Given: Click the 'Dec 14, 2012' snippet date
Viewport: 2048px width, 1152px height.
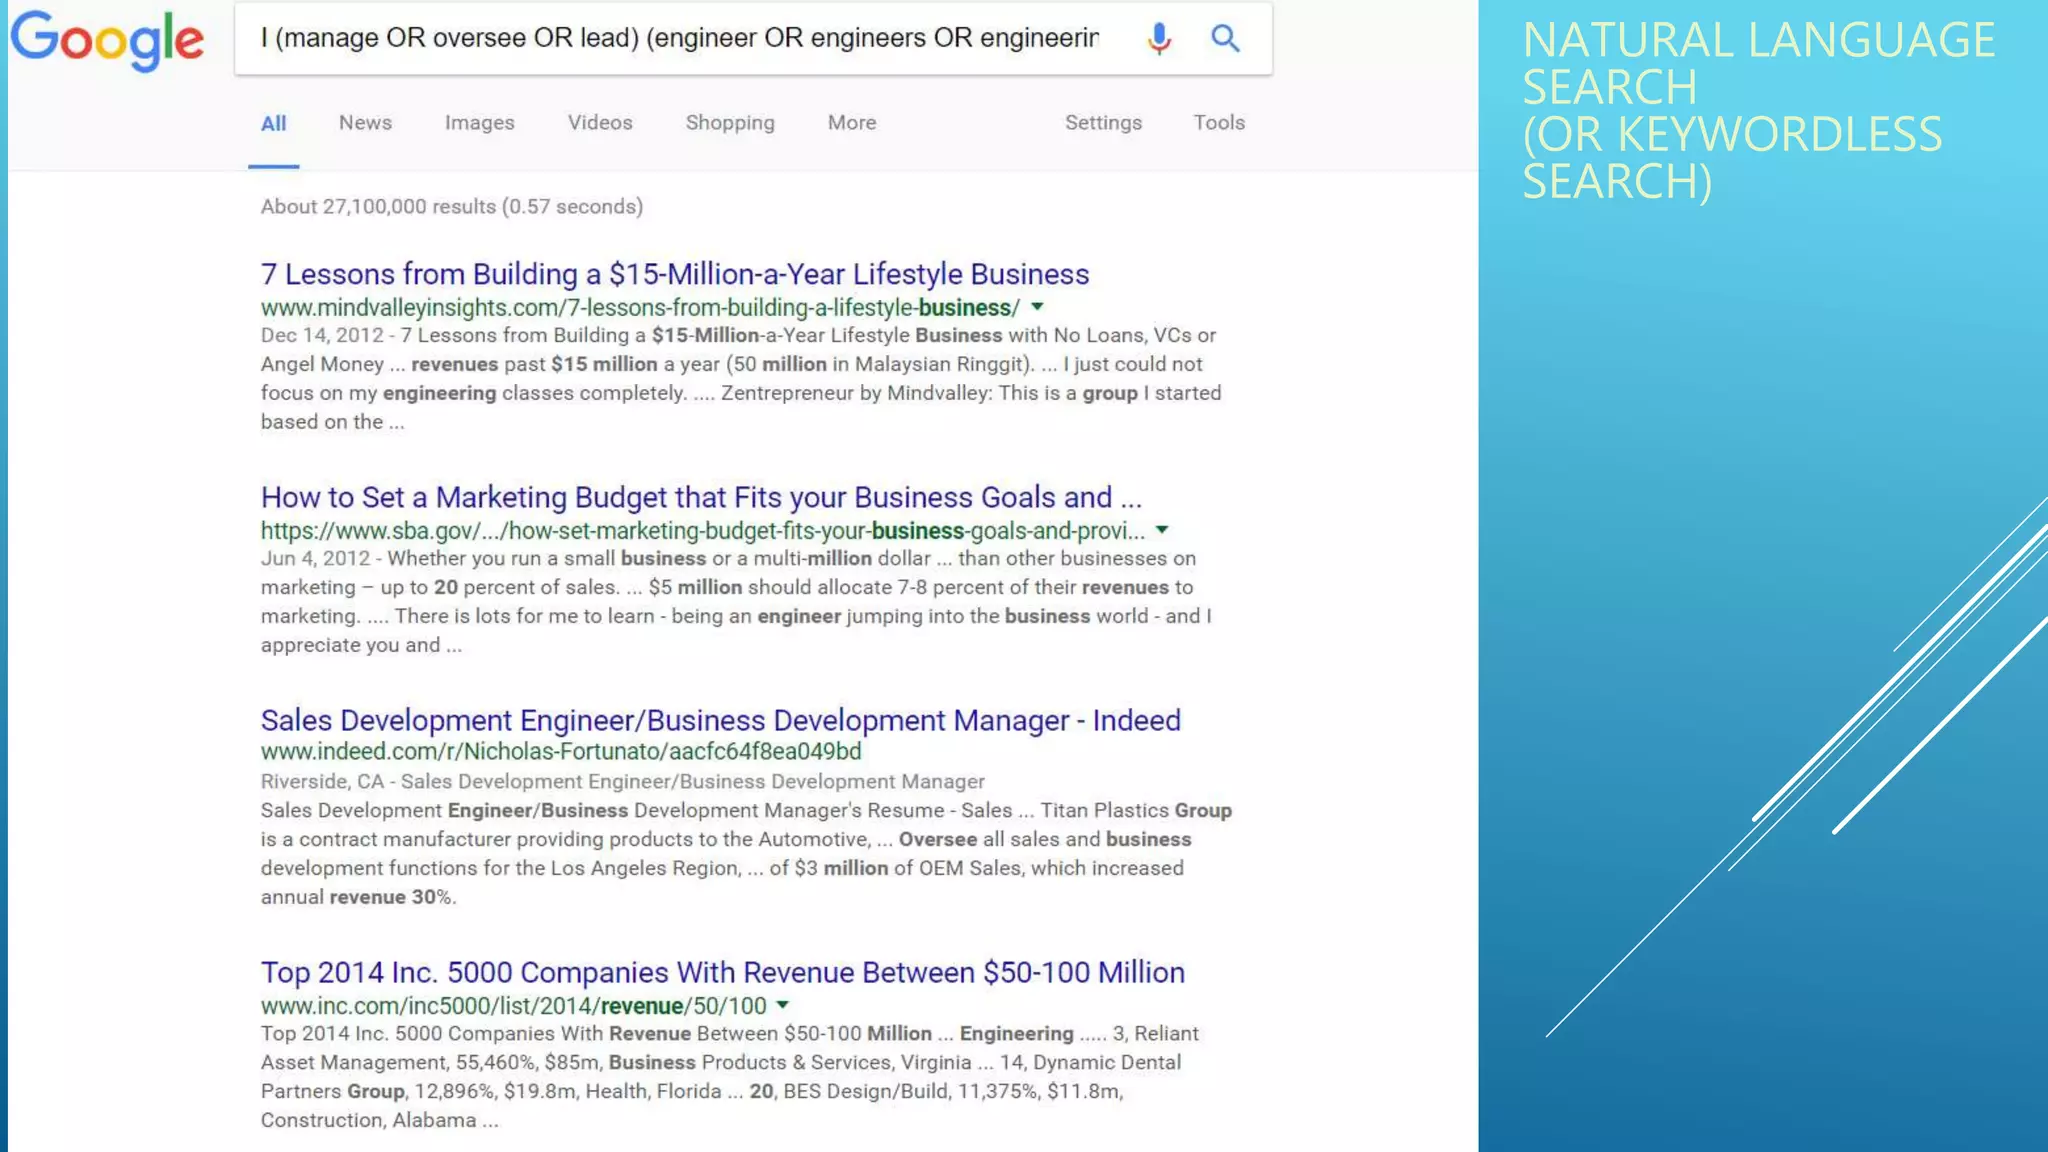Looking at the screenshot, I should tap(322, 335).
